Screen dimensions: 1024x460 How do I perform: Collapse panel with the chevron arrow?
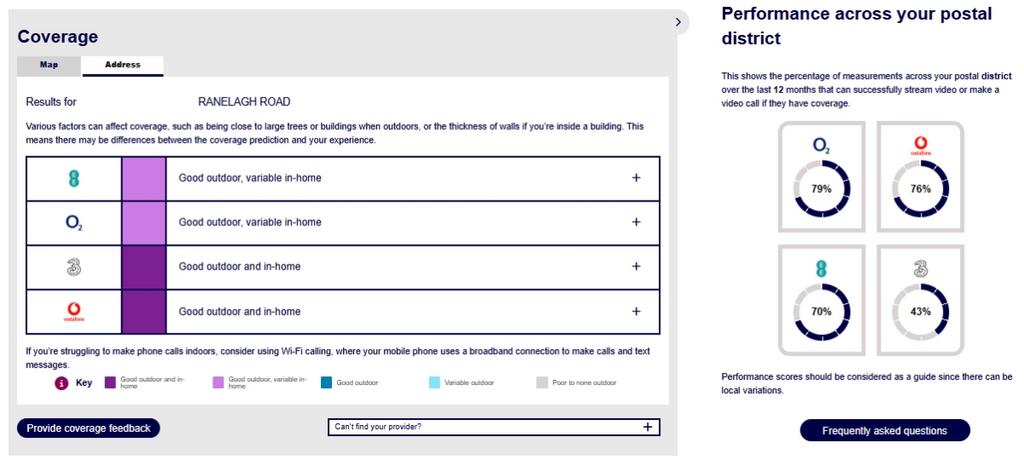[x=679, y=22]
